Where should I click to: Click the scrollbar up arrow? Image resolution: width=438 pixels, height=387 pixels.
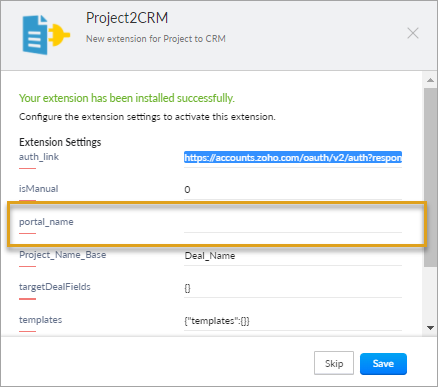(430, 80)
